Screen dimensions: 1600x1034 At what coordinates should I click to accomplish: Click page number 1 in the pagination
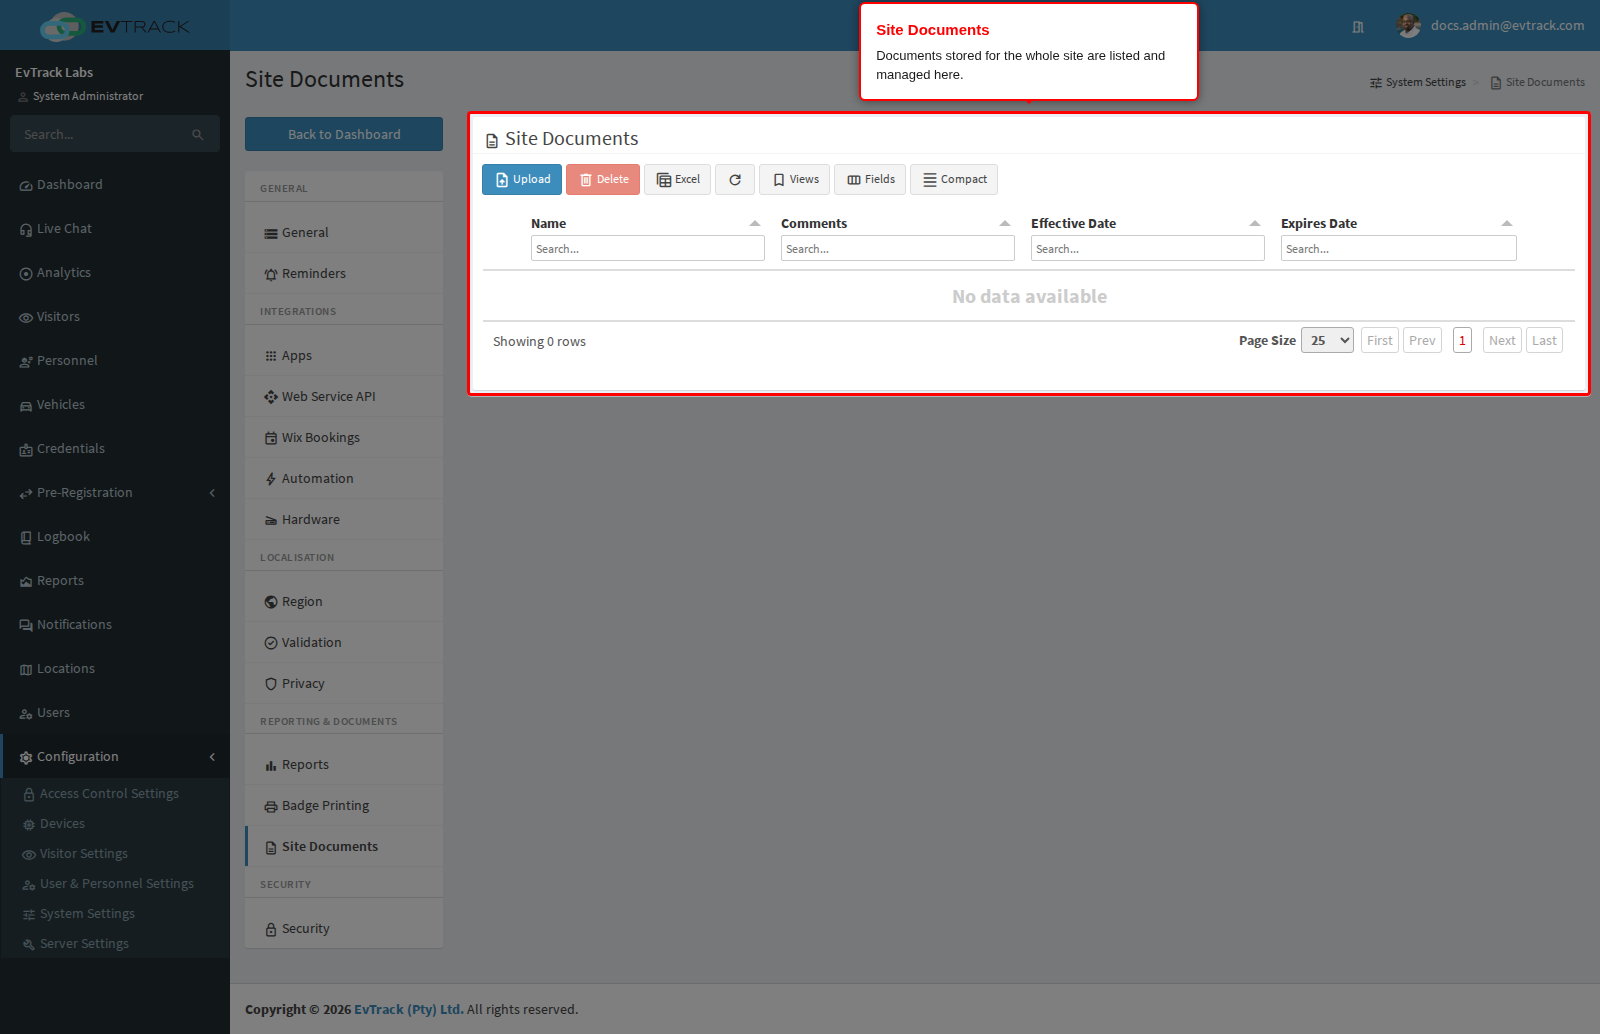[x=1462, y=341]
